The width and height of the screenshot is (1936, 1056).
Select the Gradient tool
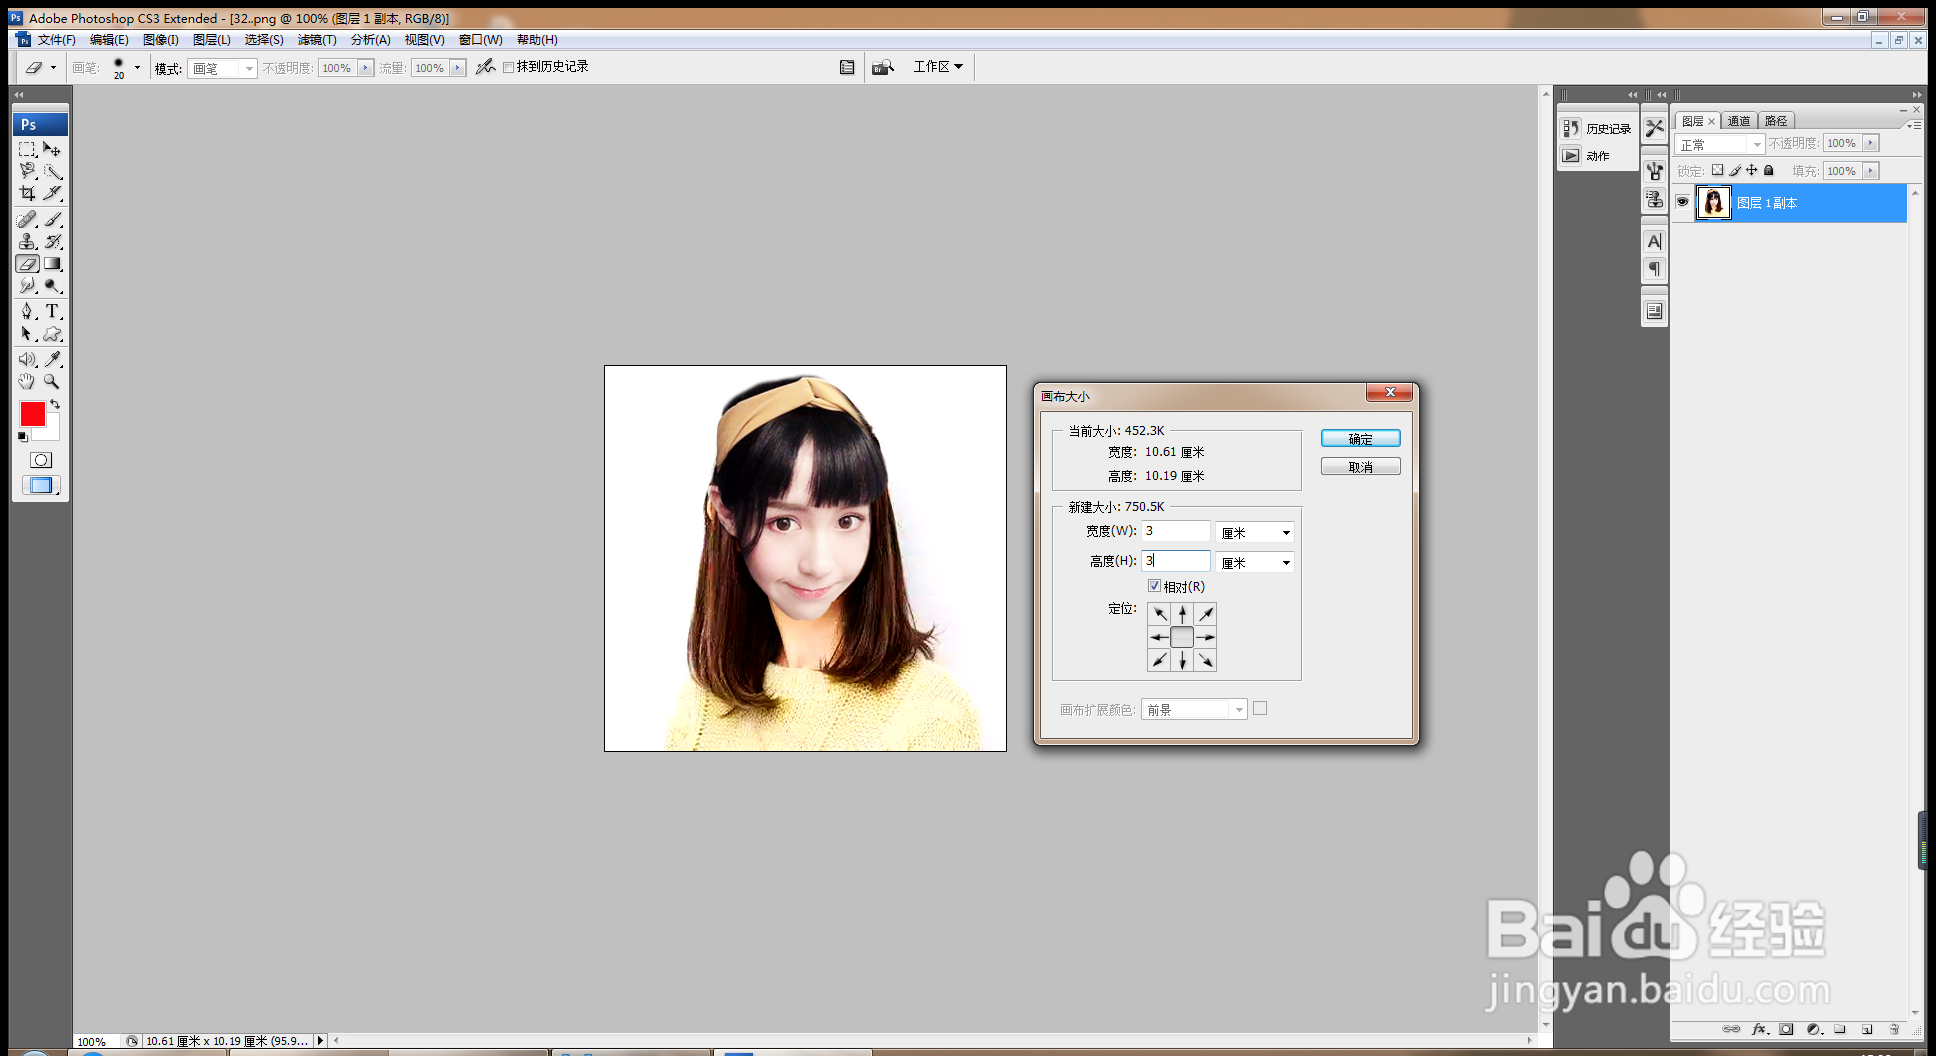point(53,264)
